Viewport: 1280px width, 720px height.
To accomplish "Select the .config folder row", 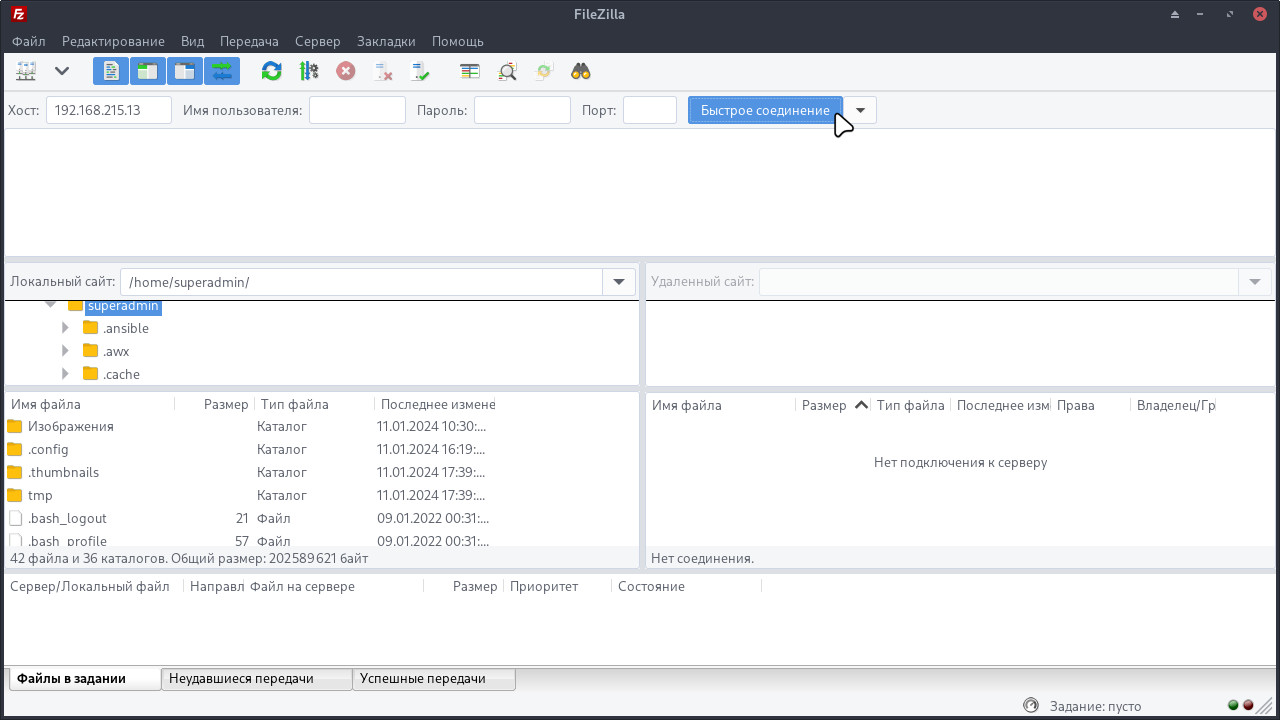I will [x=321, y=449].
